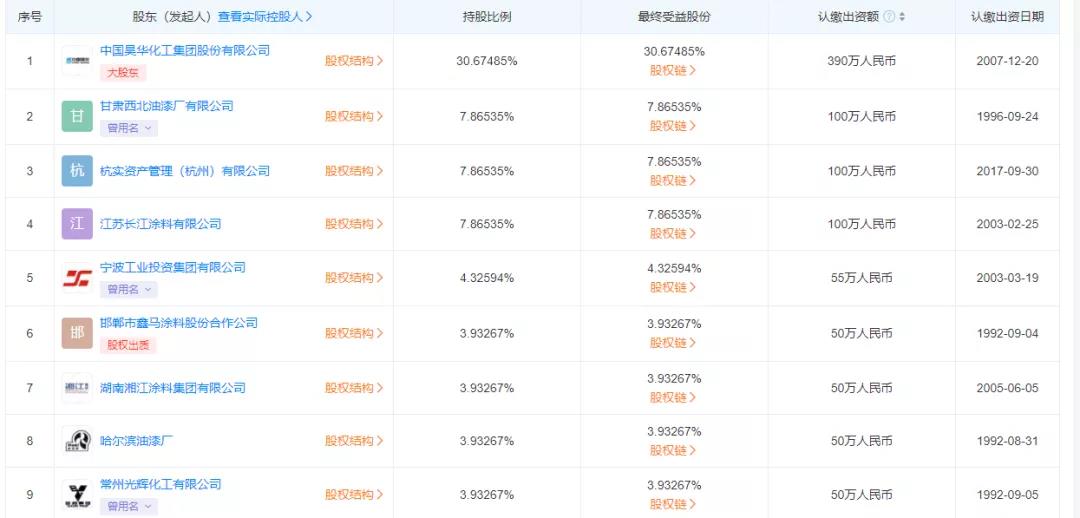Open 股权链 in 江苏长江涂料 row

pyautogui.click(x=673, y=234)
